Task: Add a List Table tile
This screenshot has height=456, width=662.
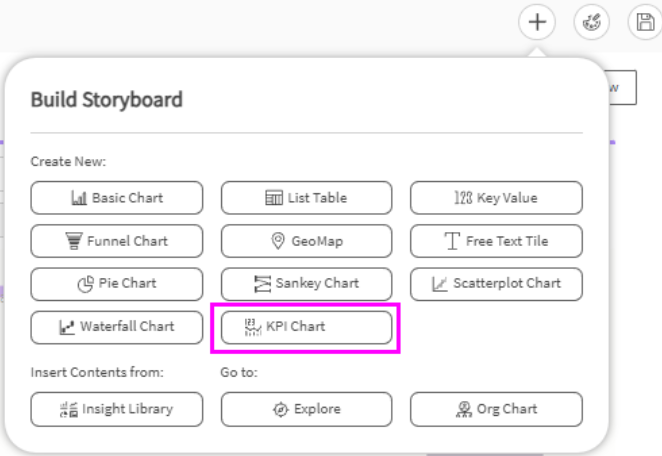Action: tap(306, 198)
